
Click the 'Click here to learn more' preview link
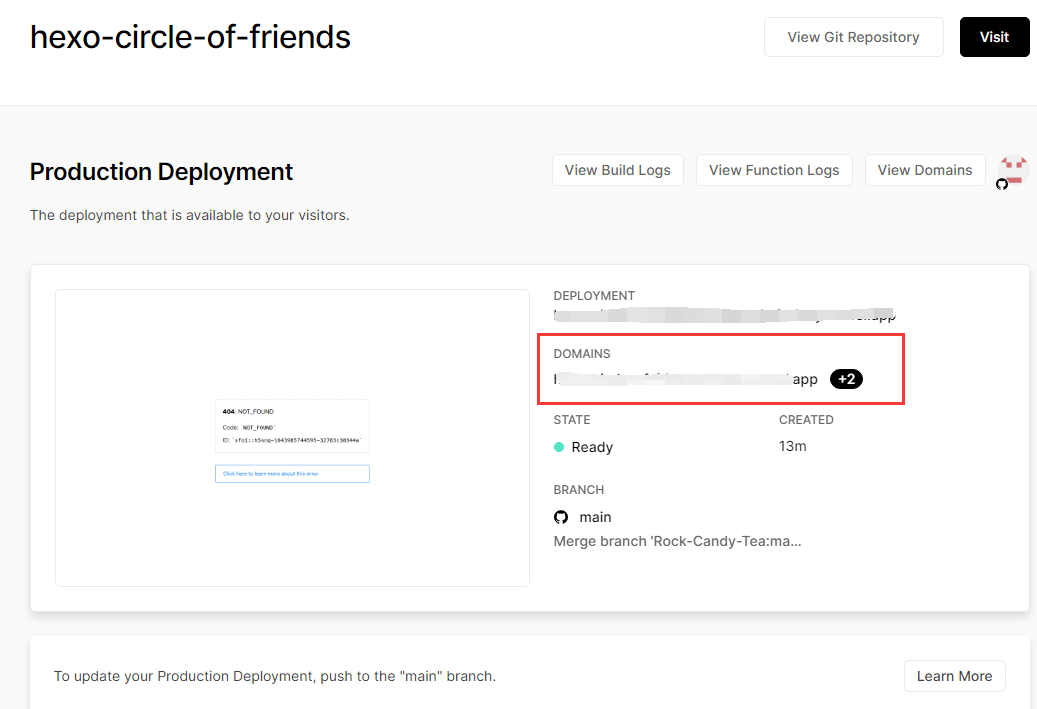[x=292, y=473]
